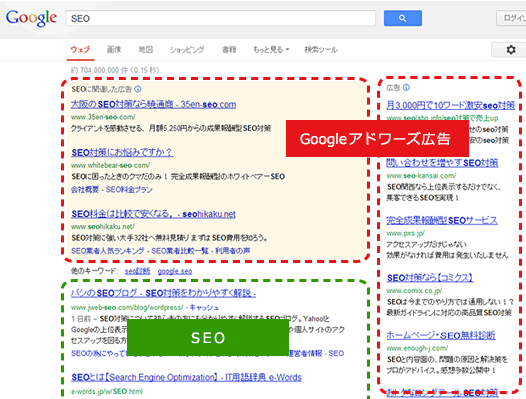Image resolution: width=526 pixels, height=399 pixels.
Task: Open 検索ツール options
Action: coord(321,50)
